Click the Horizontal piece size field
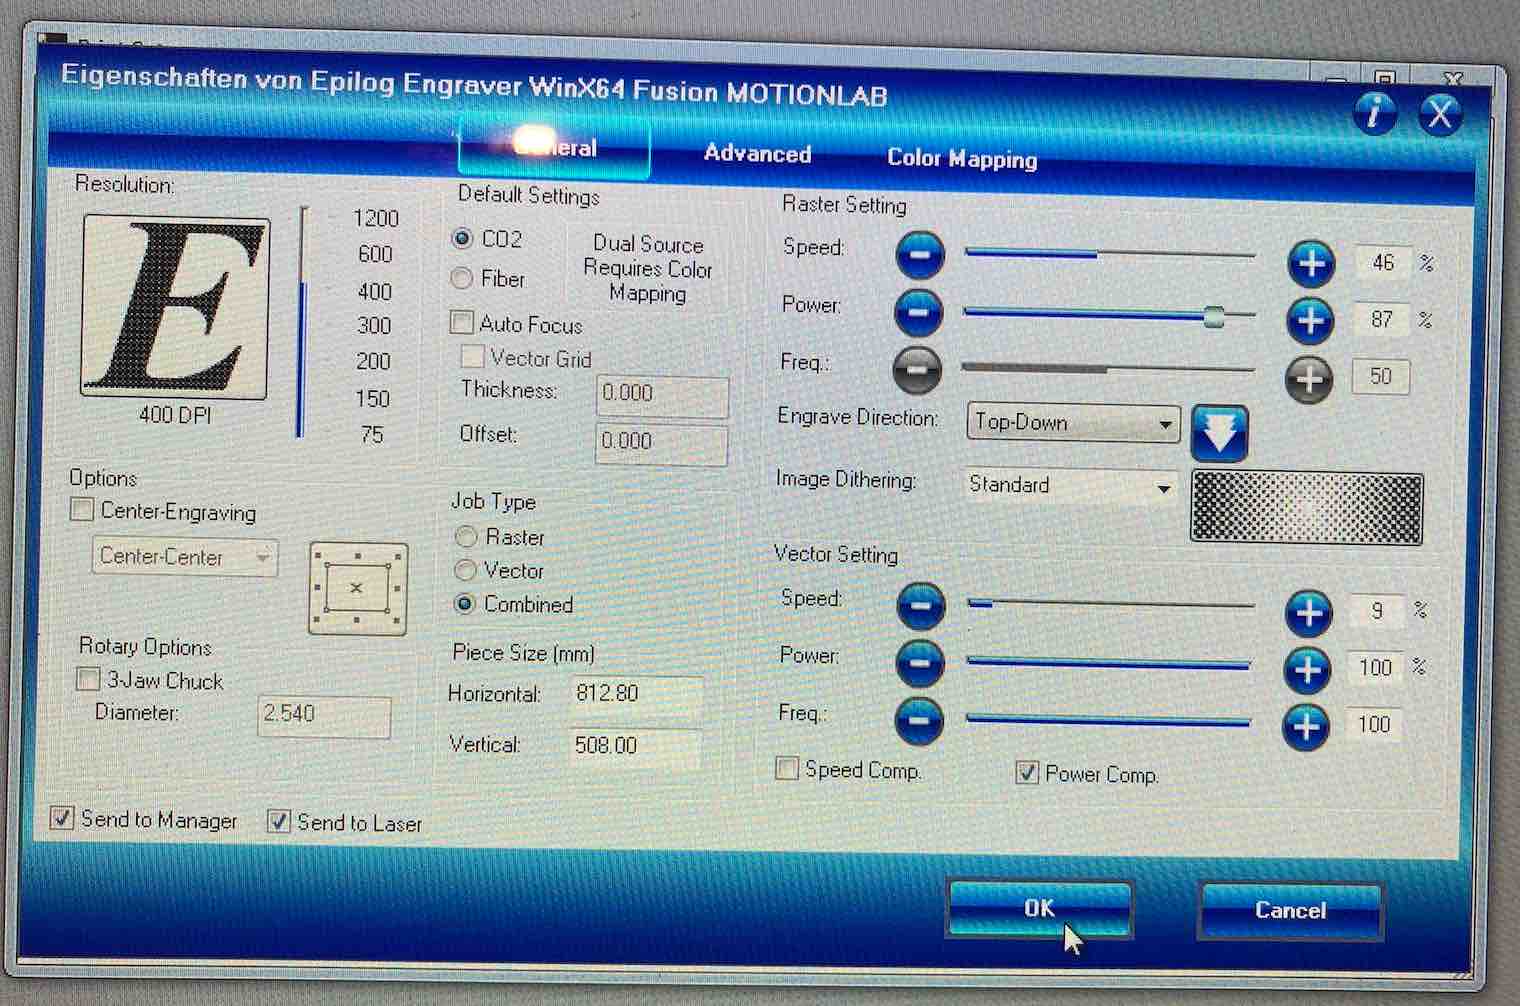Screen dimensions: 1520x1006 click(x=638, y=693)
